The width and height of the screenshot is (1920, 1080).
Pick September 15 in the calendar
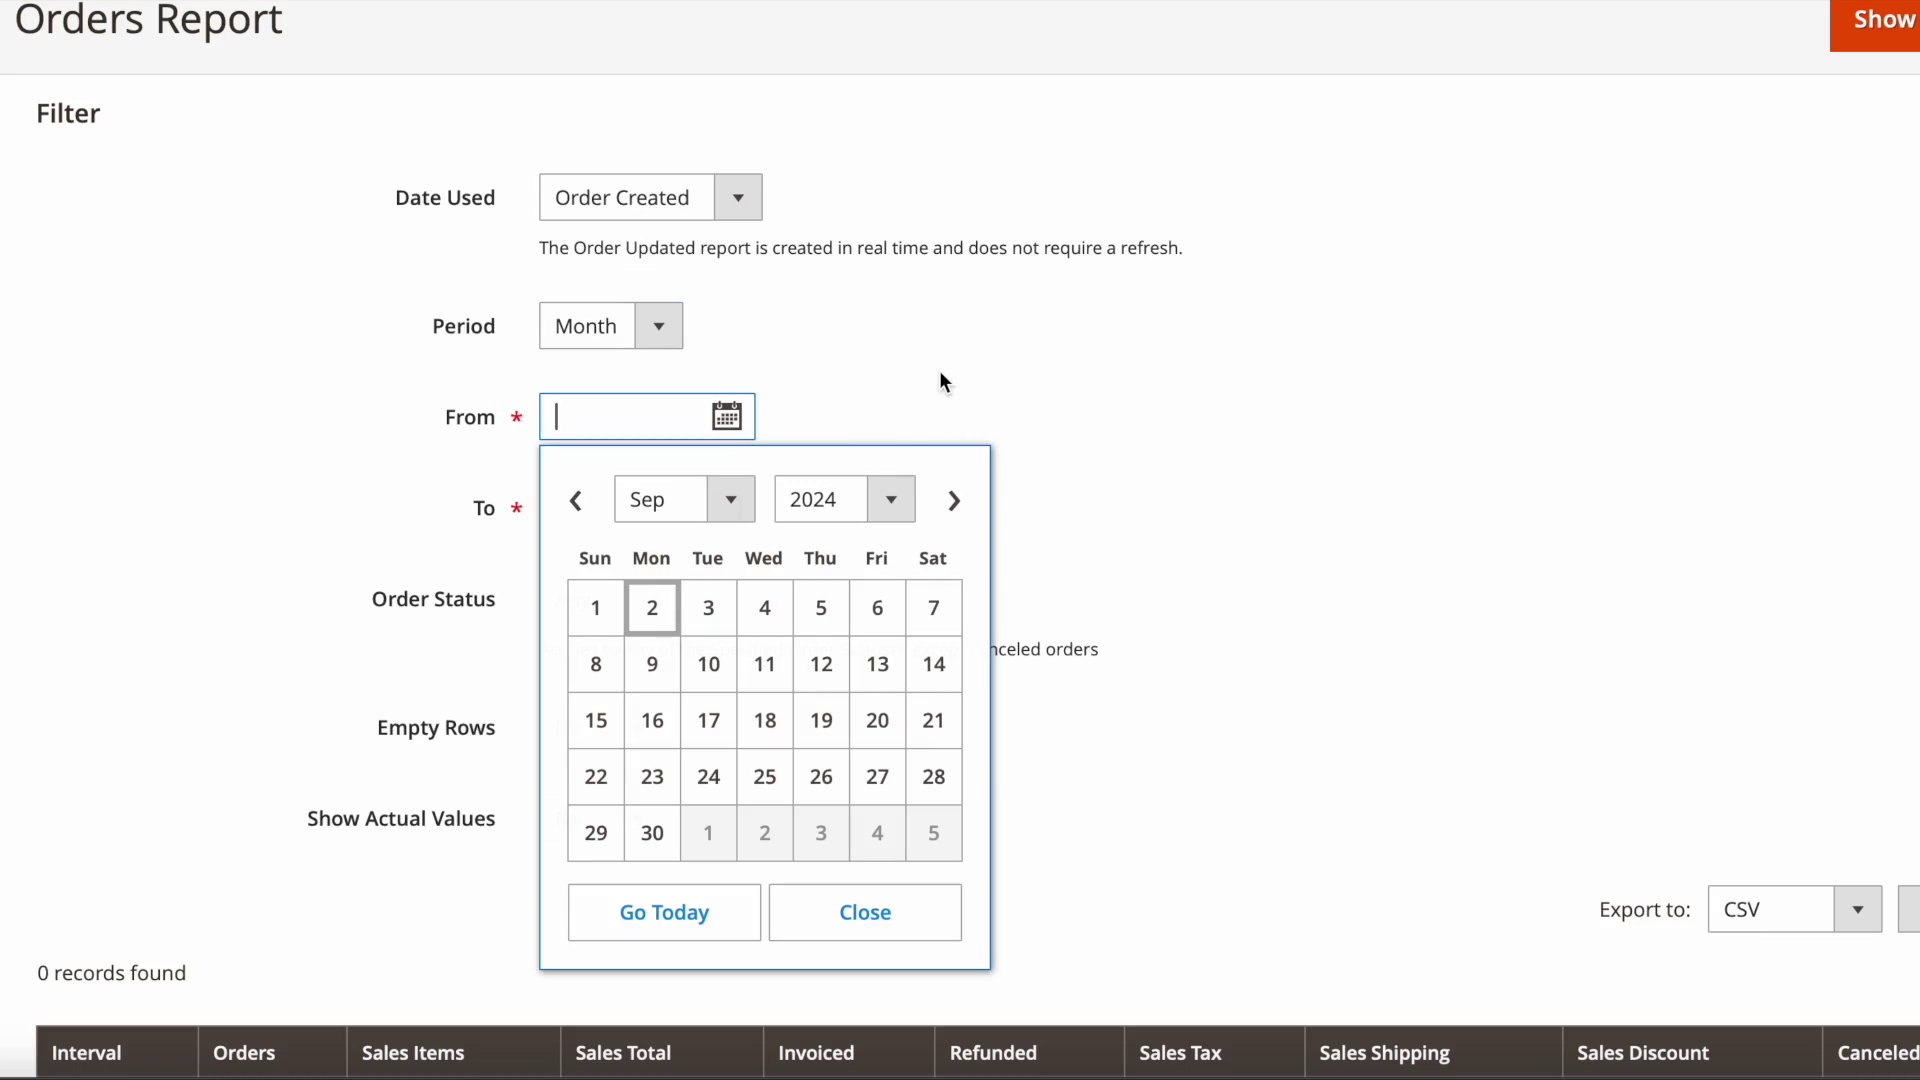(596, 721)
